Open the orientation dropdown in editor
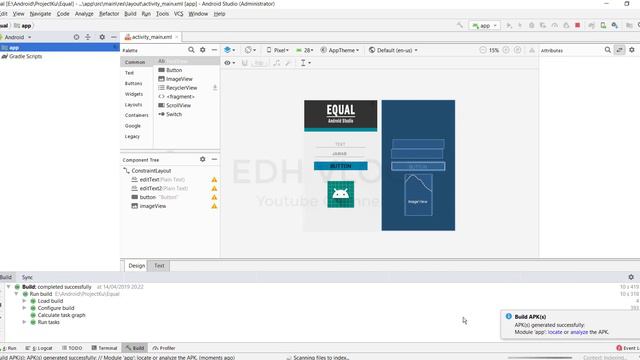 pos(250,50)
